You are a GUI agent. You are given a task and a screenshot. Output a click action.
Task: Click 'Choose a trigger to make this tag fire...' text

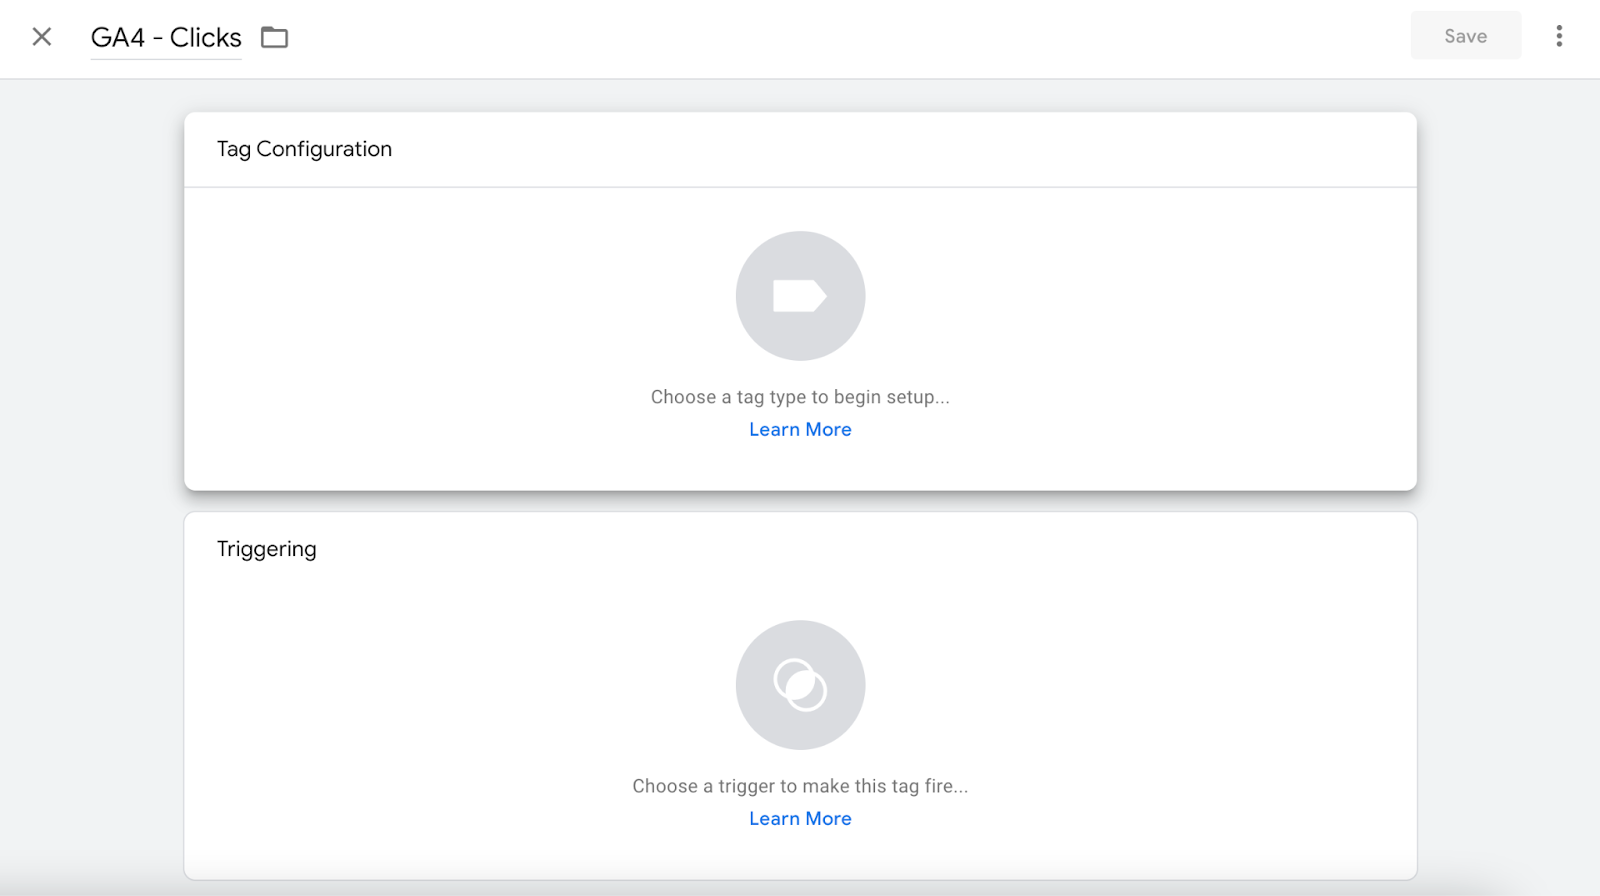point(800,786)
